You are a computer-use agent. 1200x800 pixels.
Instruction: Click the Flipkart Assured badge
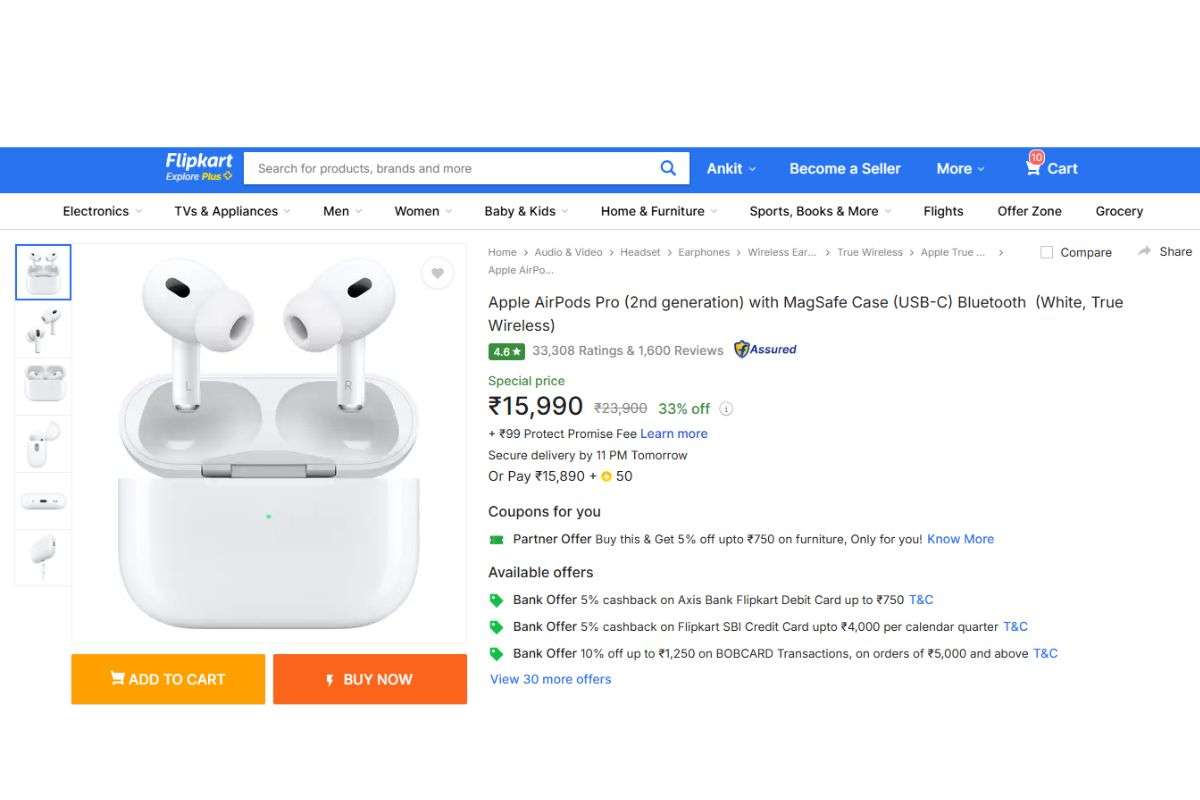tap(765, 350)
